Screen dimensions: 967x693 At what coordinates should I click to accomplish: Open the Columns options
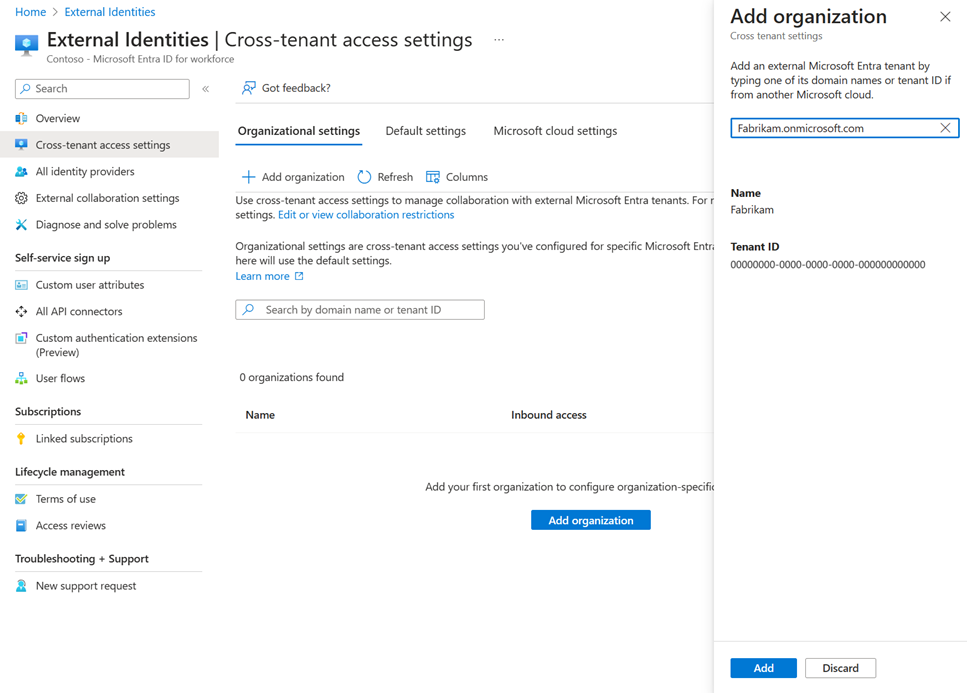coord(456,176)
